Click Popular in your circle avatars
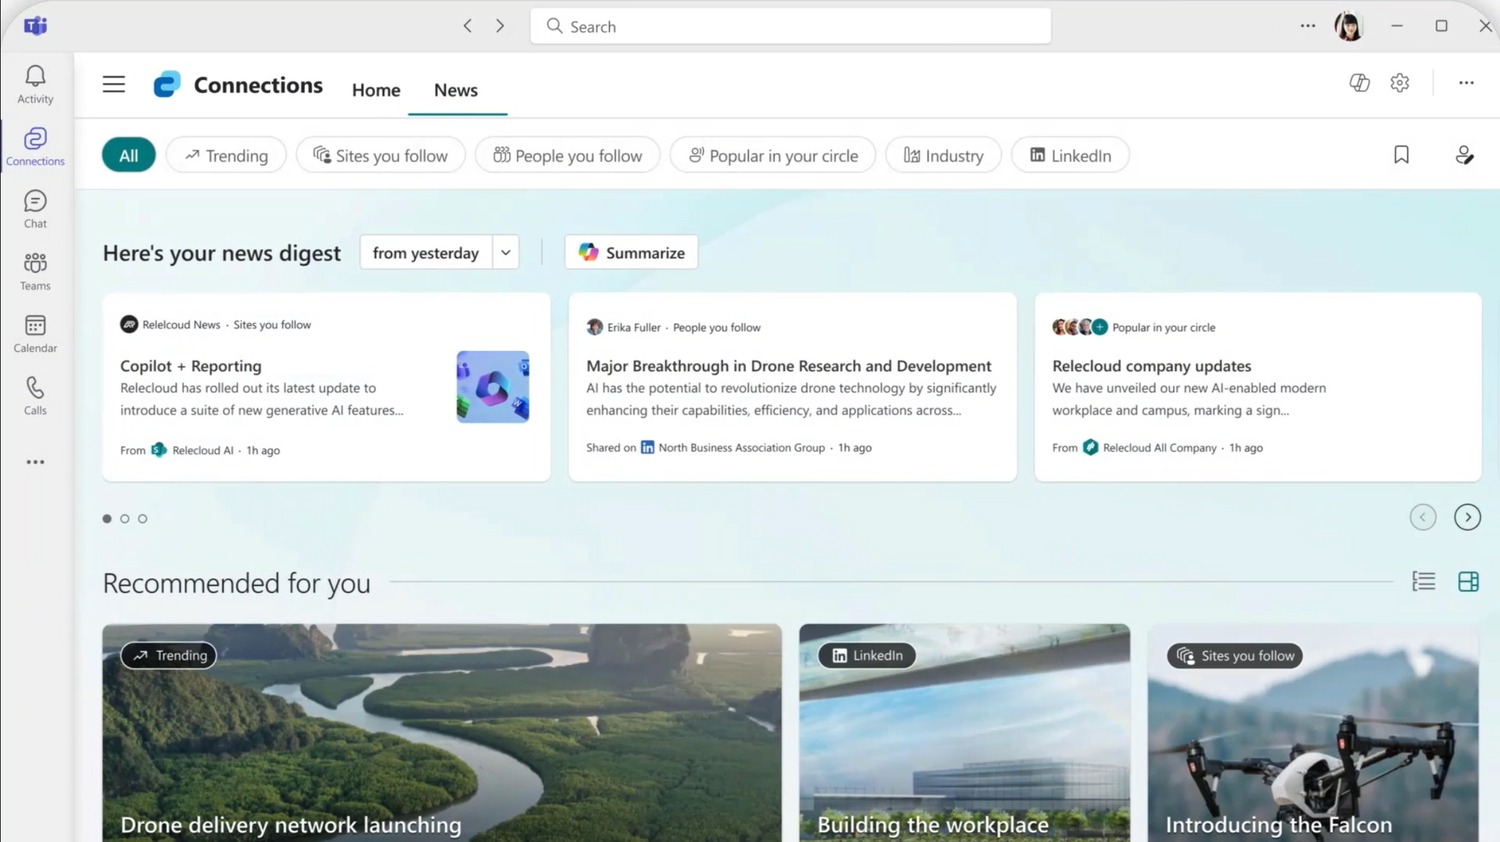Image resolution: width=1500 pixels, height=842 pixels. [x=1080, y=327]
